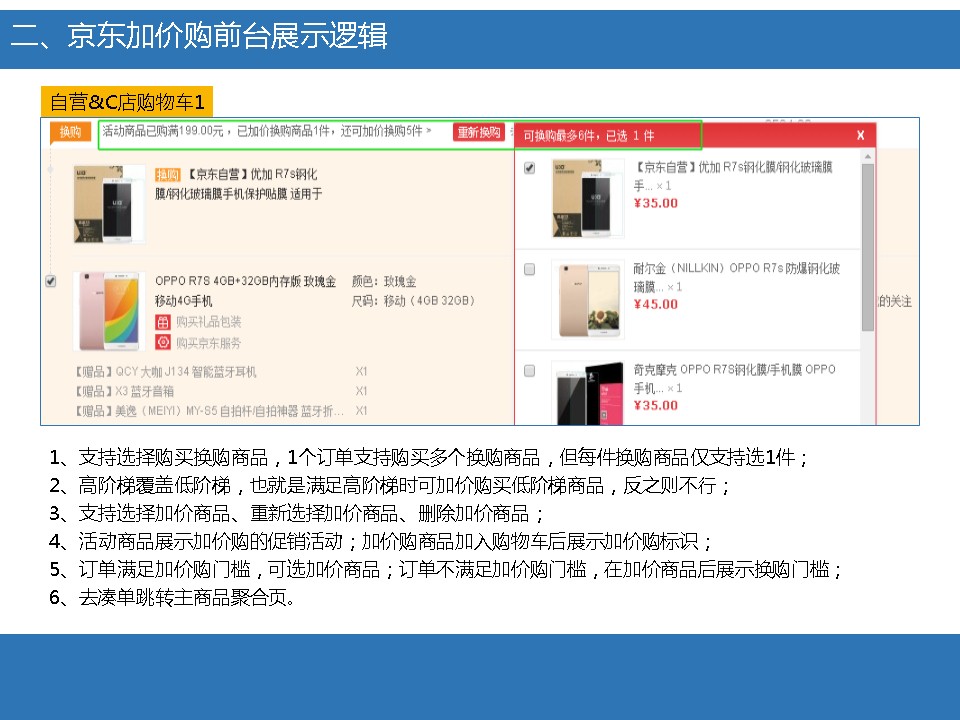The width and height of the screenshot is (960, 720).
Task: Click bullet 2 text starting 高阶梯覆盖低阶梯
Action: [x=403, y=486]
